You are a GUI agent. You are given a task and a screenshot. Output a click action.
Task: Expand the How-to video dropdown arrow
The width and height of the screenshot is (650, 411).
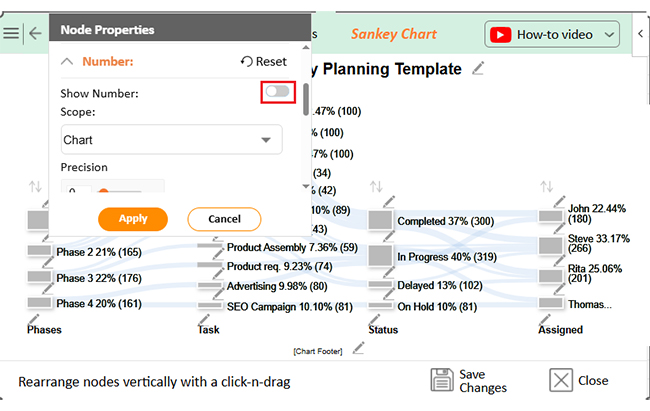(x=609, y=35)
